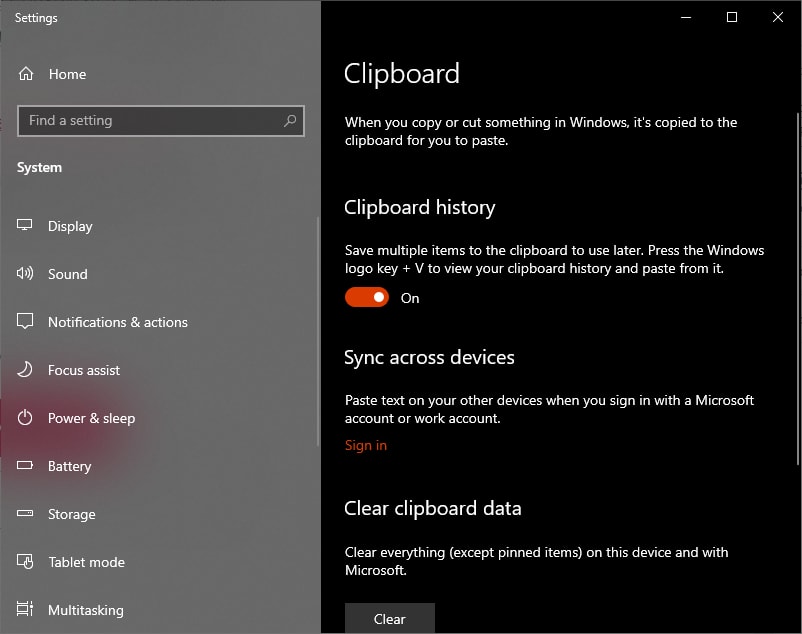Click the Focus assist moon icon
Image resolution: width=802 pixels, height=634 pixels.
point(25,369)
